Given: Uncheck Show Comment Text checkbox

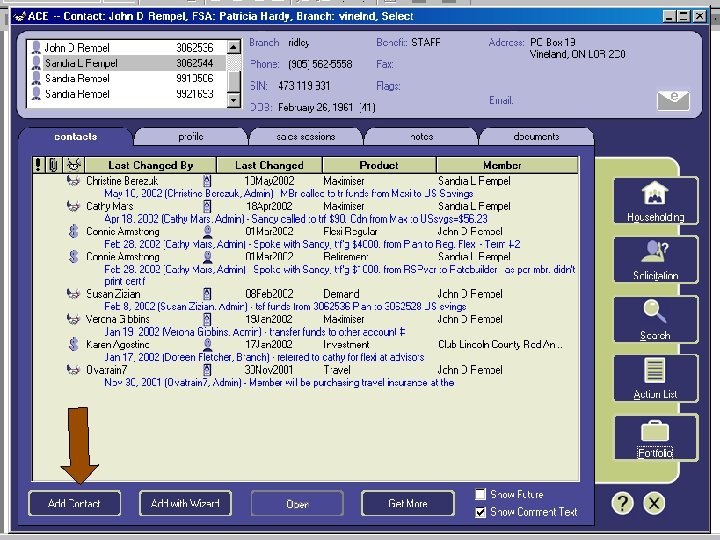Looking at the screenshot, I should tap(480, 512).
